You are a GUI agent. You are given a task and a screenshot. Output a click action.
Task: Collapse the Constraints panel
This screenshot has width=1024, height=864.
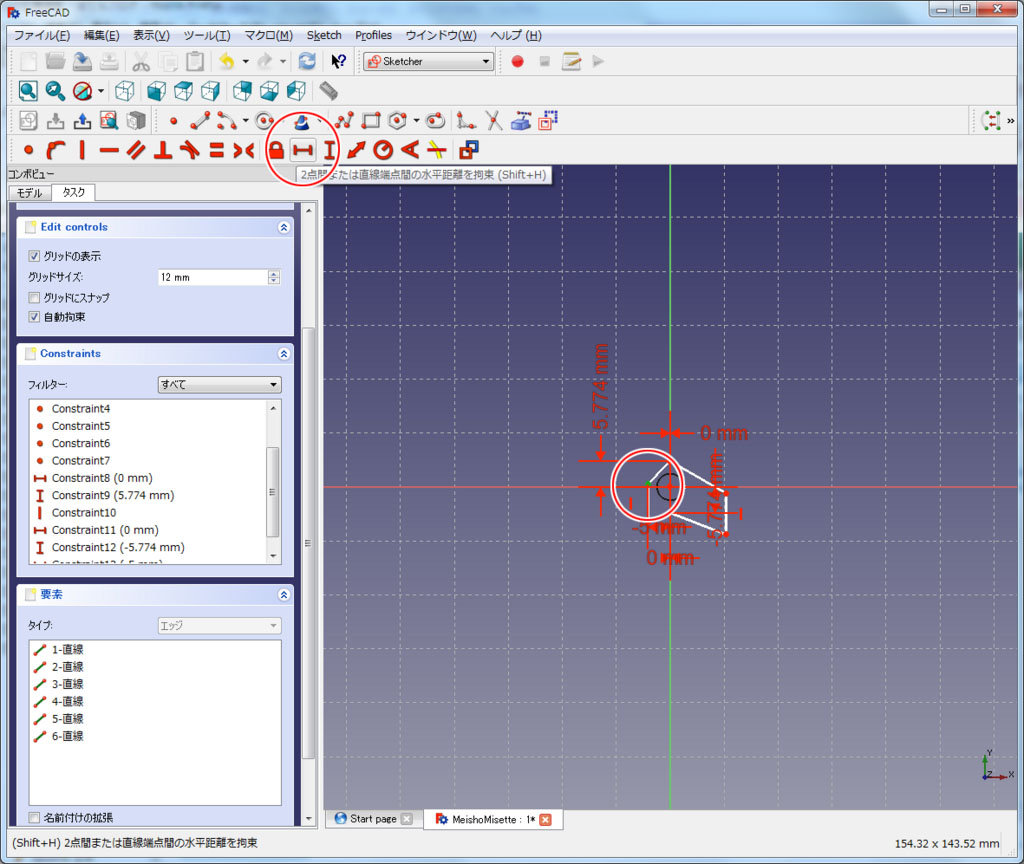click(283, 354)
